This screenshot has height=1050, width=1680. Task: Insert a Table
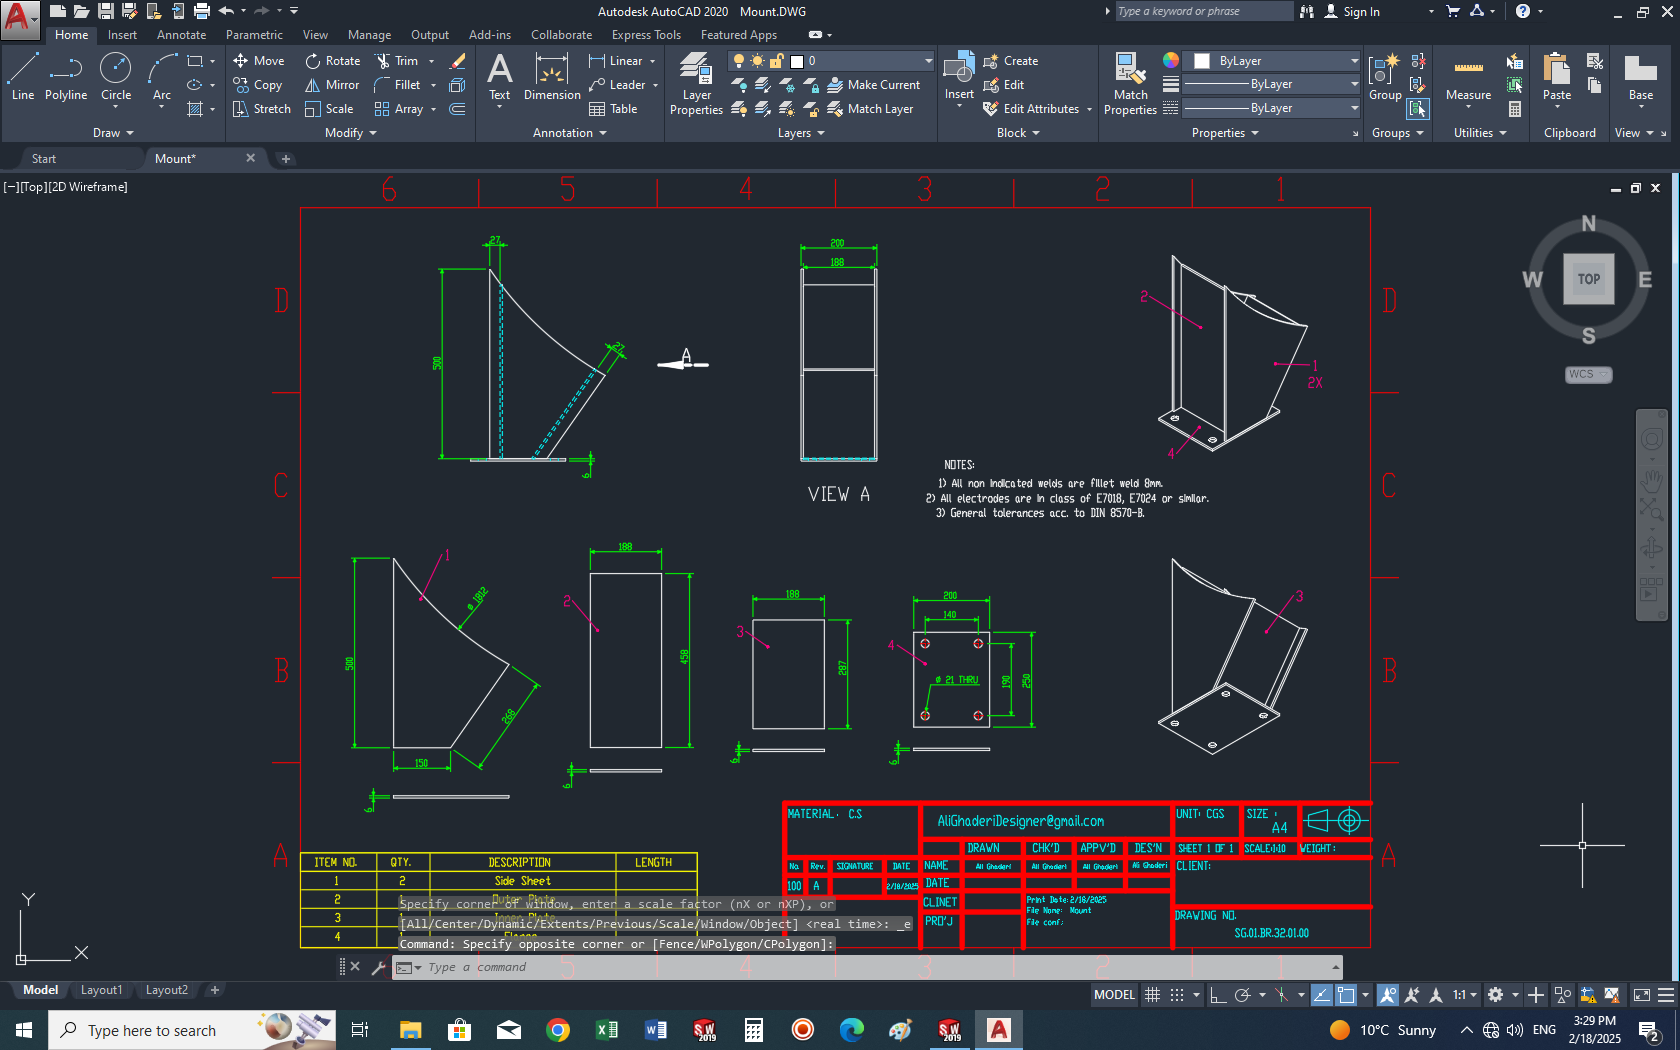tap(613, 109)
